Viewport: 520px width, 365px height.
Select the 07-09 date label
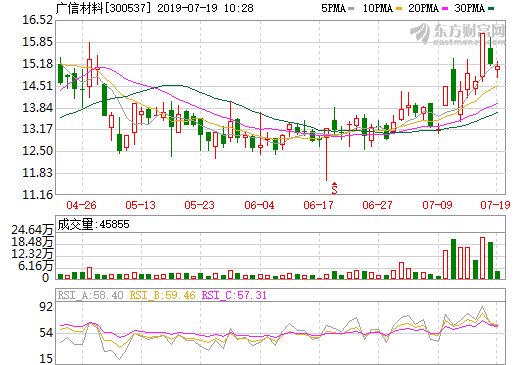(x=437, y=205)
